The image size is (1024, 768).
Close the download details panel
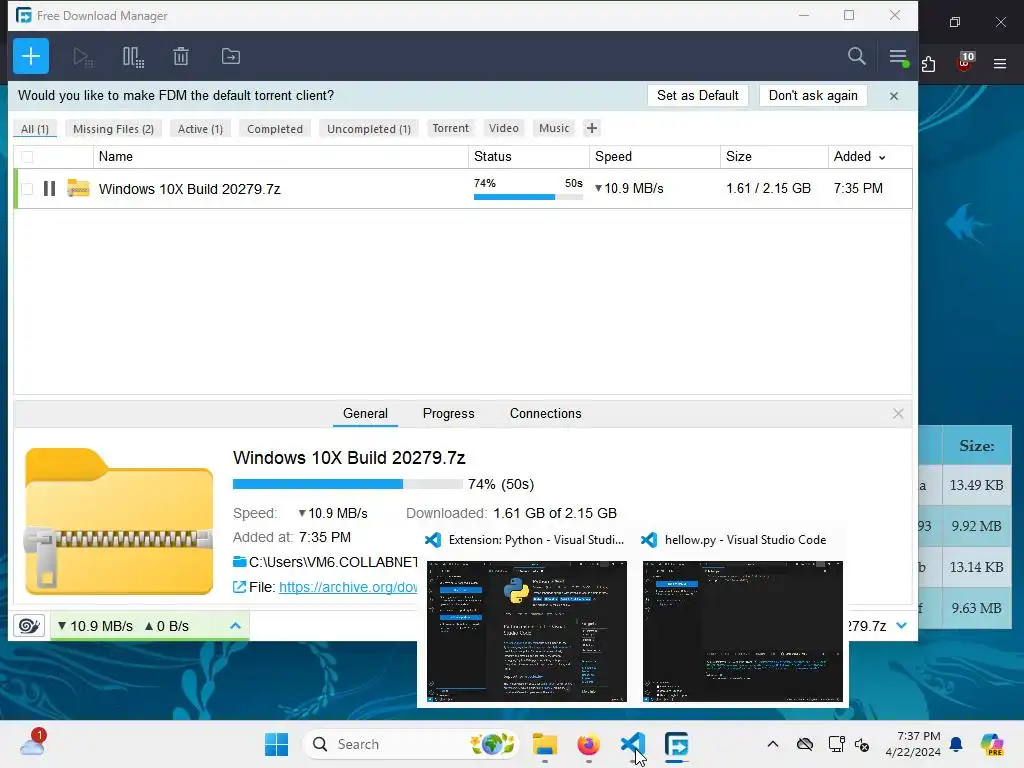click(x=898, y=413)
